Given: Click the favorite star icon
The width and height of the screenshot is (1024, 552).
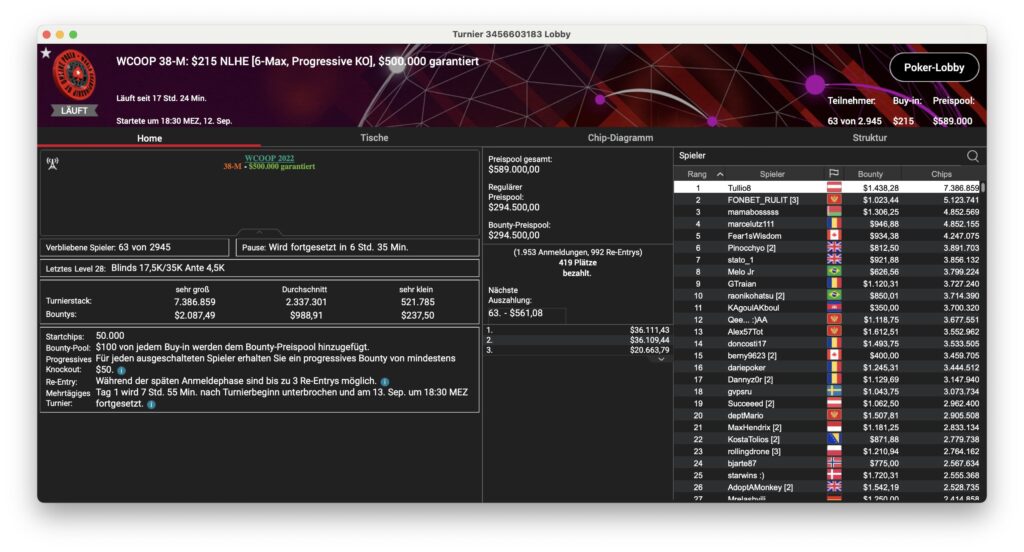Looking at the screenshot, I should coord(46,52).
